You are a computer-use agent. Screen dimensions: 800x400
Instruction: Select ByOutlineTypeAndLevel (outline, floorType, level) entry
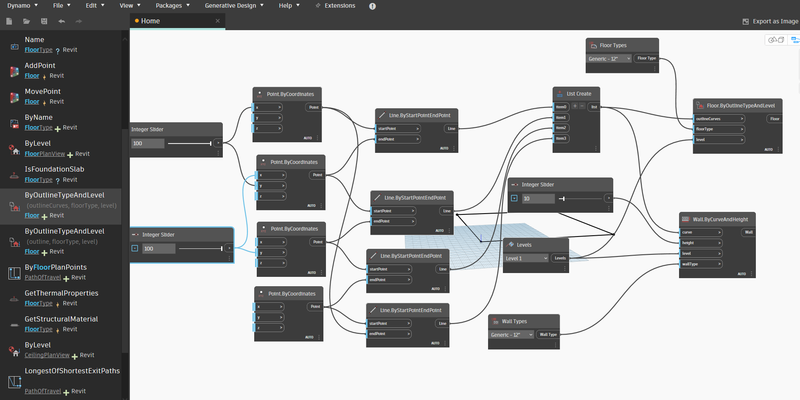(61, 241)
